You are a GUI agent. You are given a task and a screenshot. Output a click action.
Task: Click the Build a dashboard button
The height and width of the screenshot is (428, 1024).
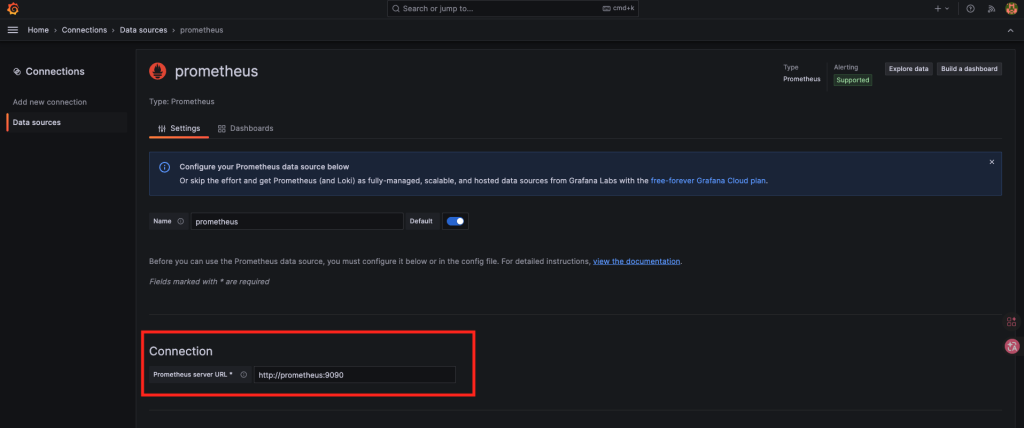(x=969, y=69)
